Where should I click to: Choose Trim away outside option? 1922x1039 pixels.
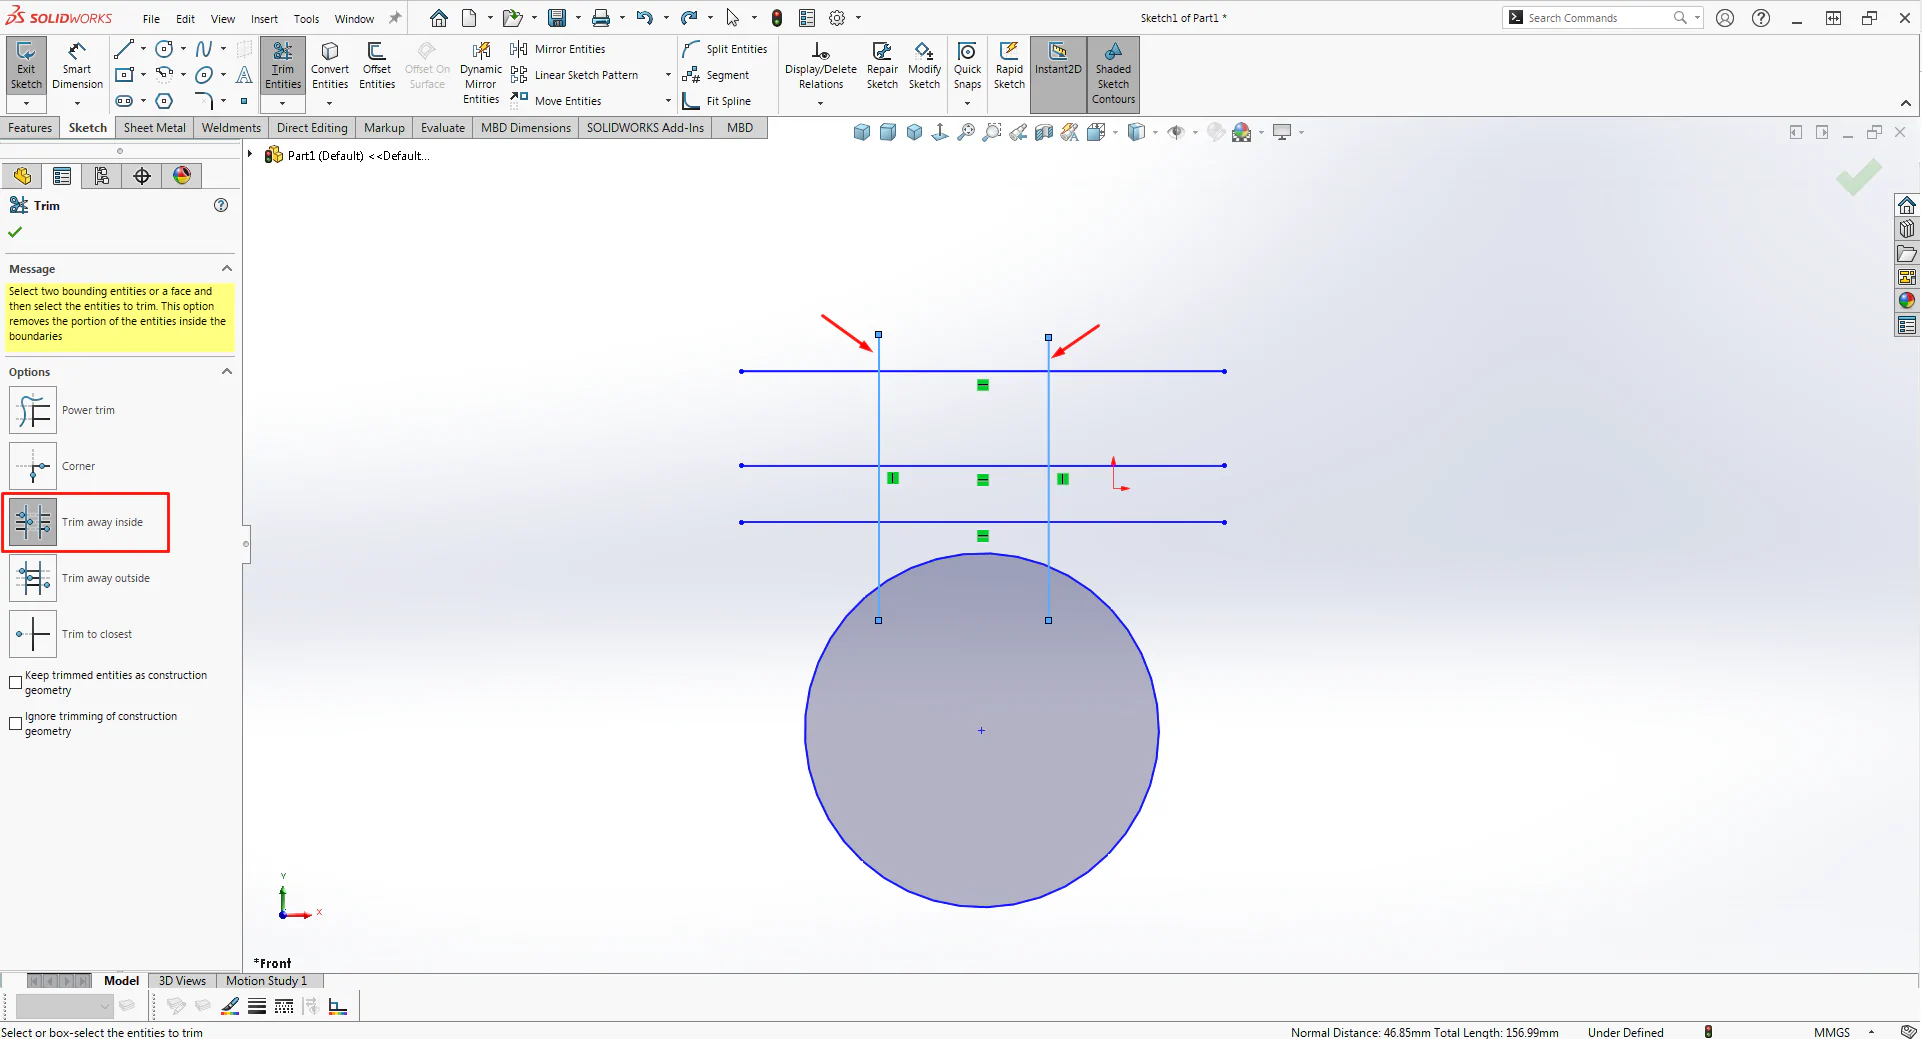tap(33, 578)
